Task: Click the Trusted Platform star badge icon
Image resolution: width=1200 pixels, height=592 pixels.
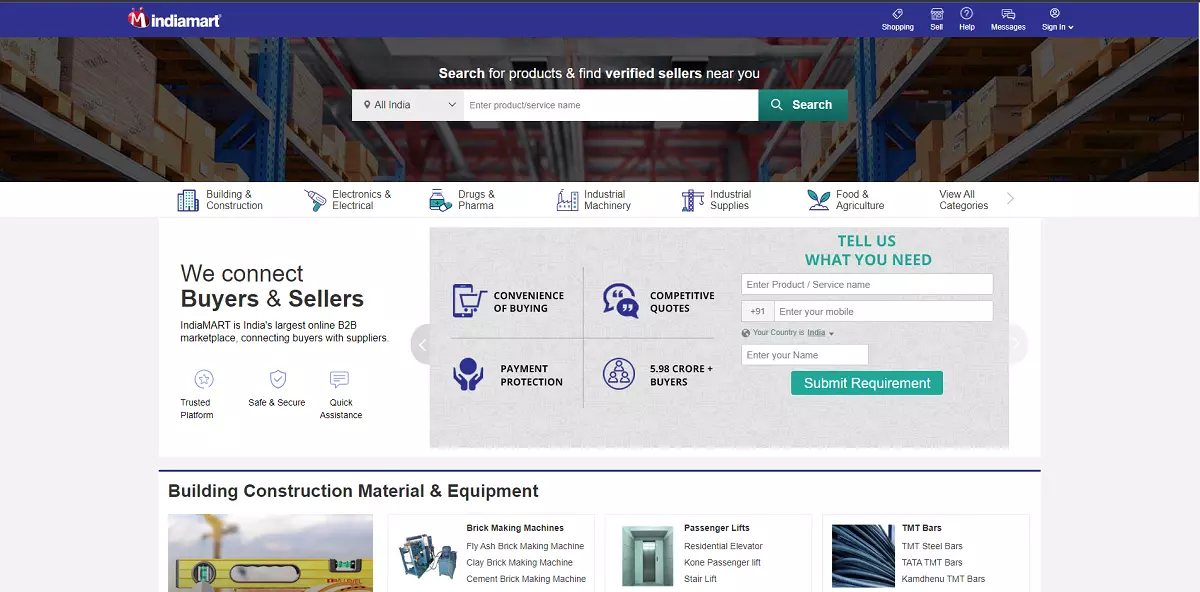Action: 204,379
